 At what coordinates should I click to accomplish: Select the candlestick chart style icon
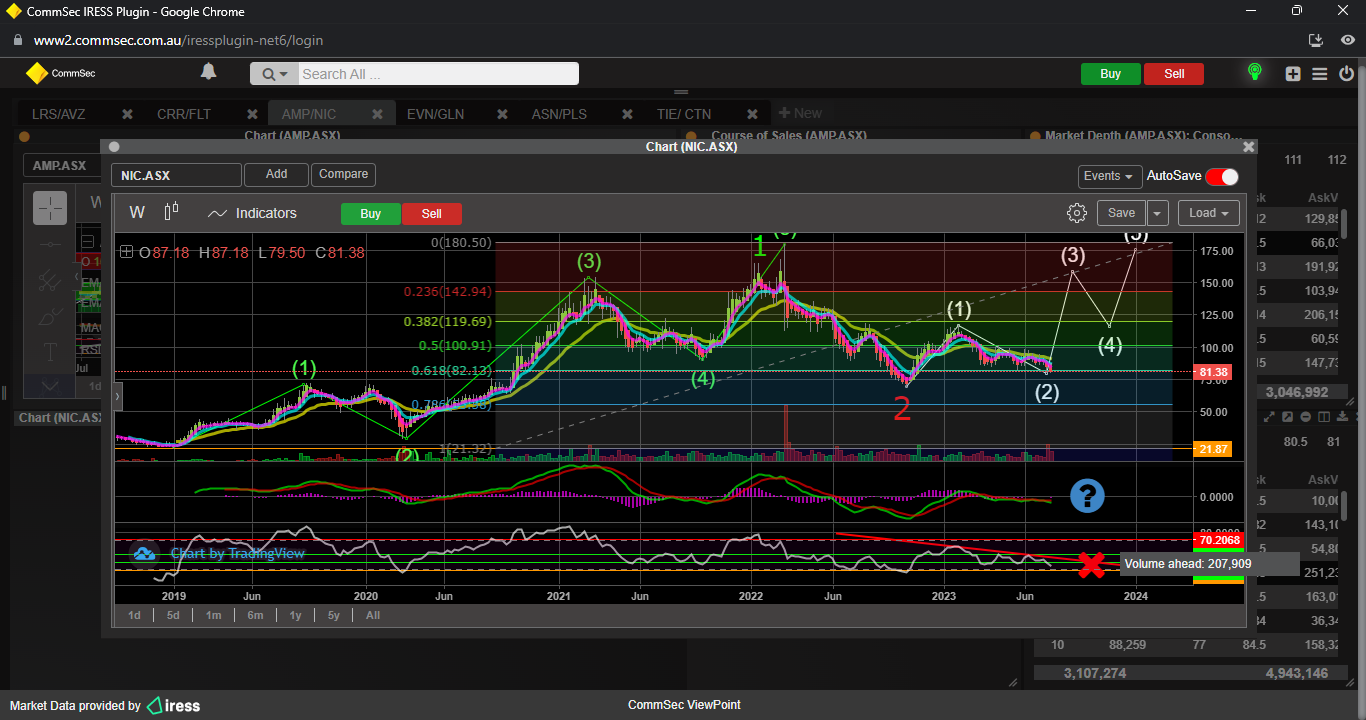(171, 212)
